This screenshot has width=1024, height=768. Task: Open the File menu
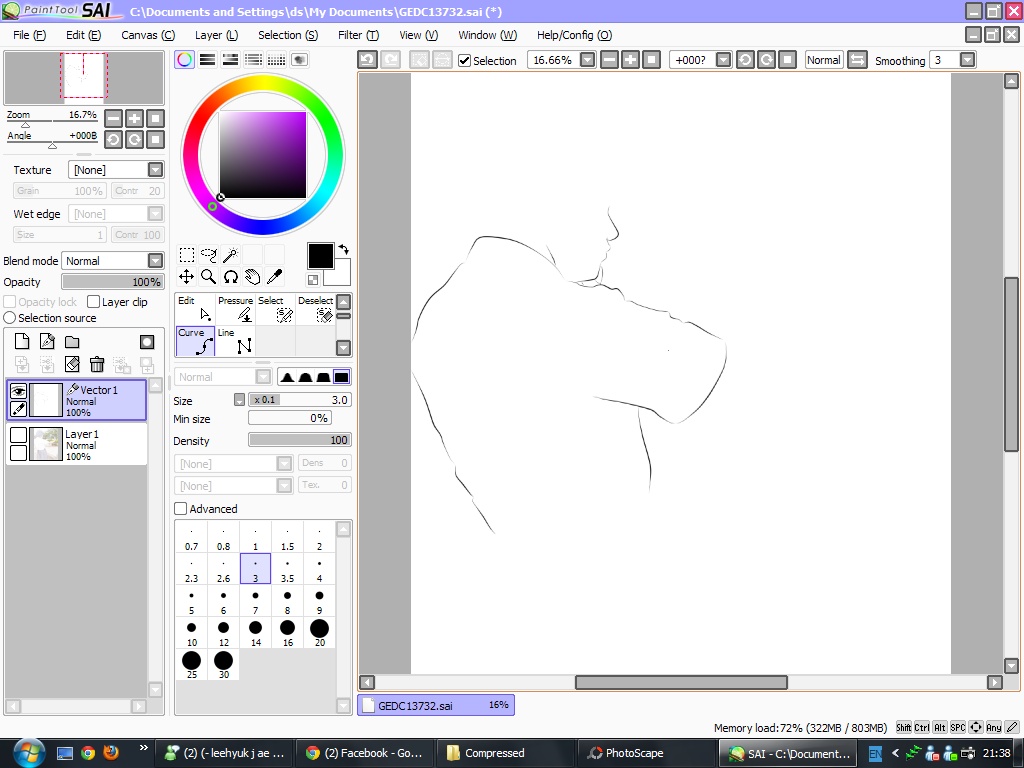pyautogui.click(x=29, y=35)
